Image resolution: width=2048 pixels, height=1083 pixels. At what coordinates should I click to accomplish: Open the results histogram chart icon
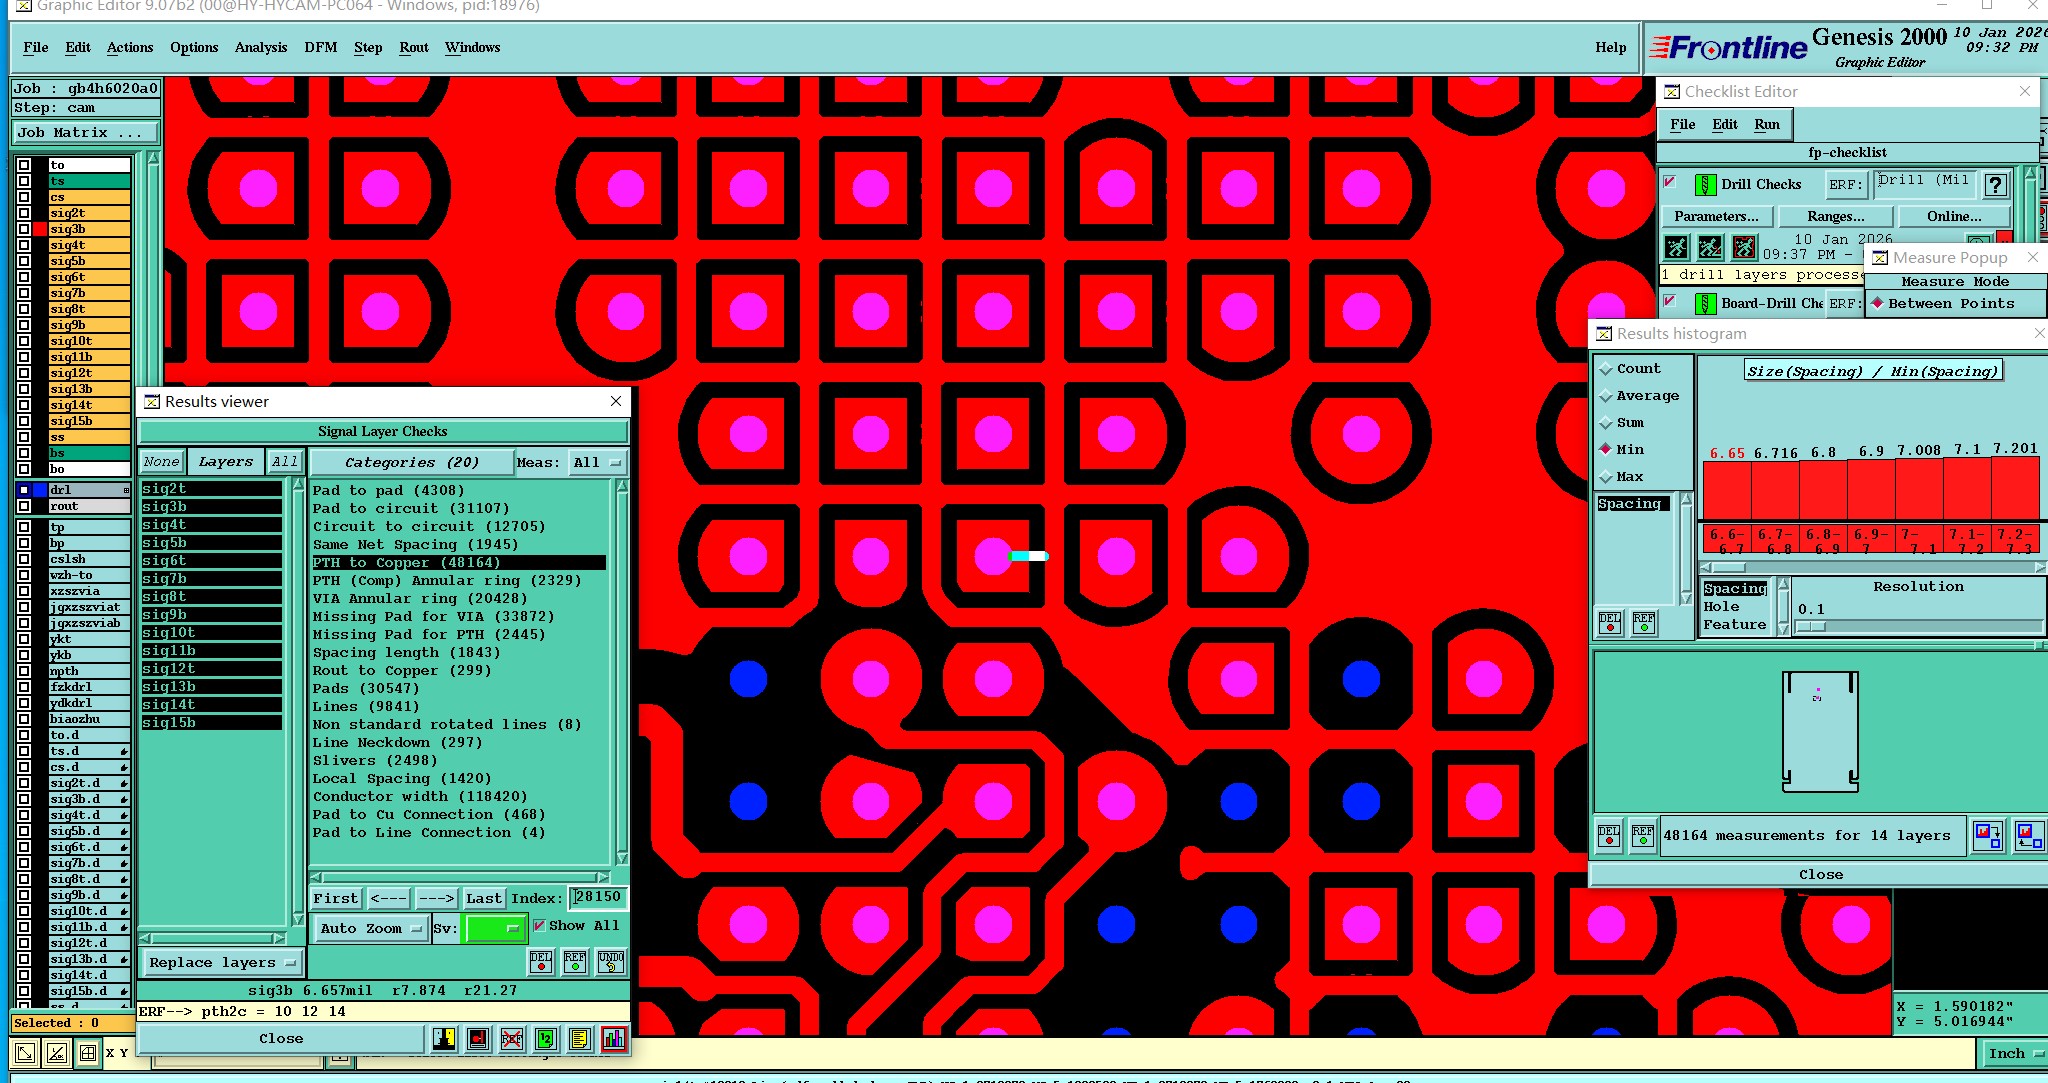(x=614, y=1039)
